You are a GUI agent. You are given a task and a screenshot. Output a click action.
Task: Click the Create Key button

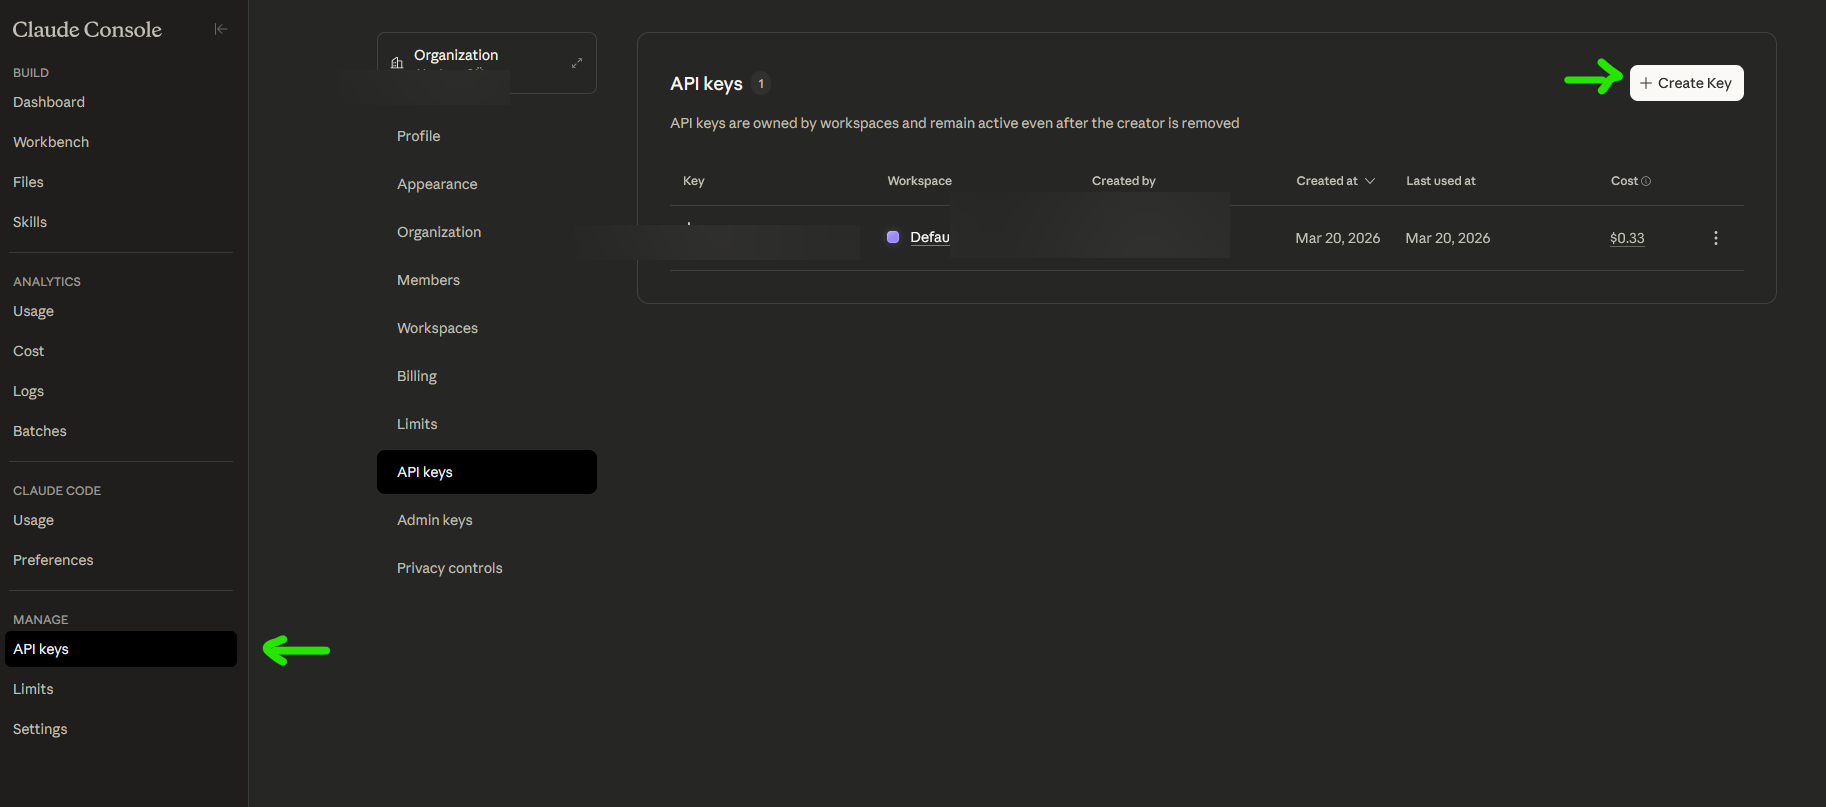pyautogui.click(x=1686, y=83)
